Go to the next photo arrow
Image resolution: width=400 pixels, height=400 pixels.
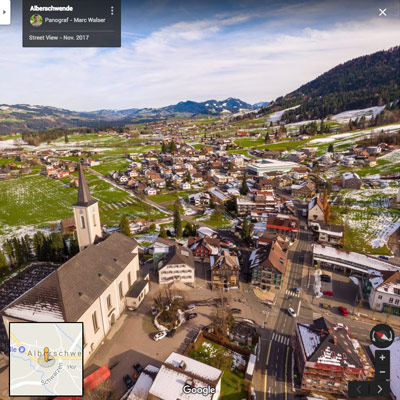click(380, 389)
